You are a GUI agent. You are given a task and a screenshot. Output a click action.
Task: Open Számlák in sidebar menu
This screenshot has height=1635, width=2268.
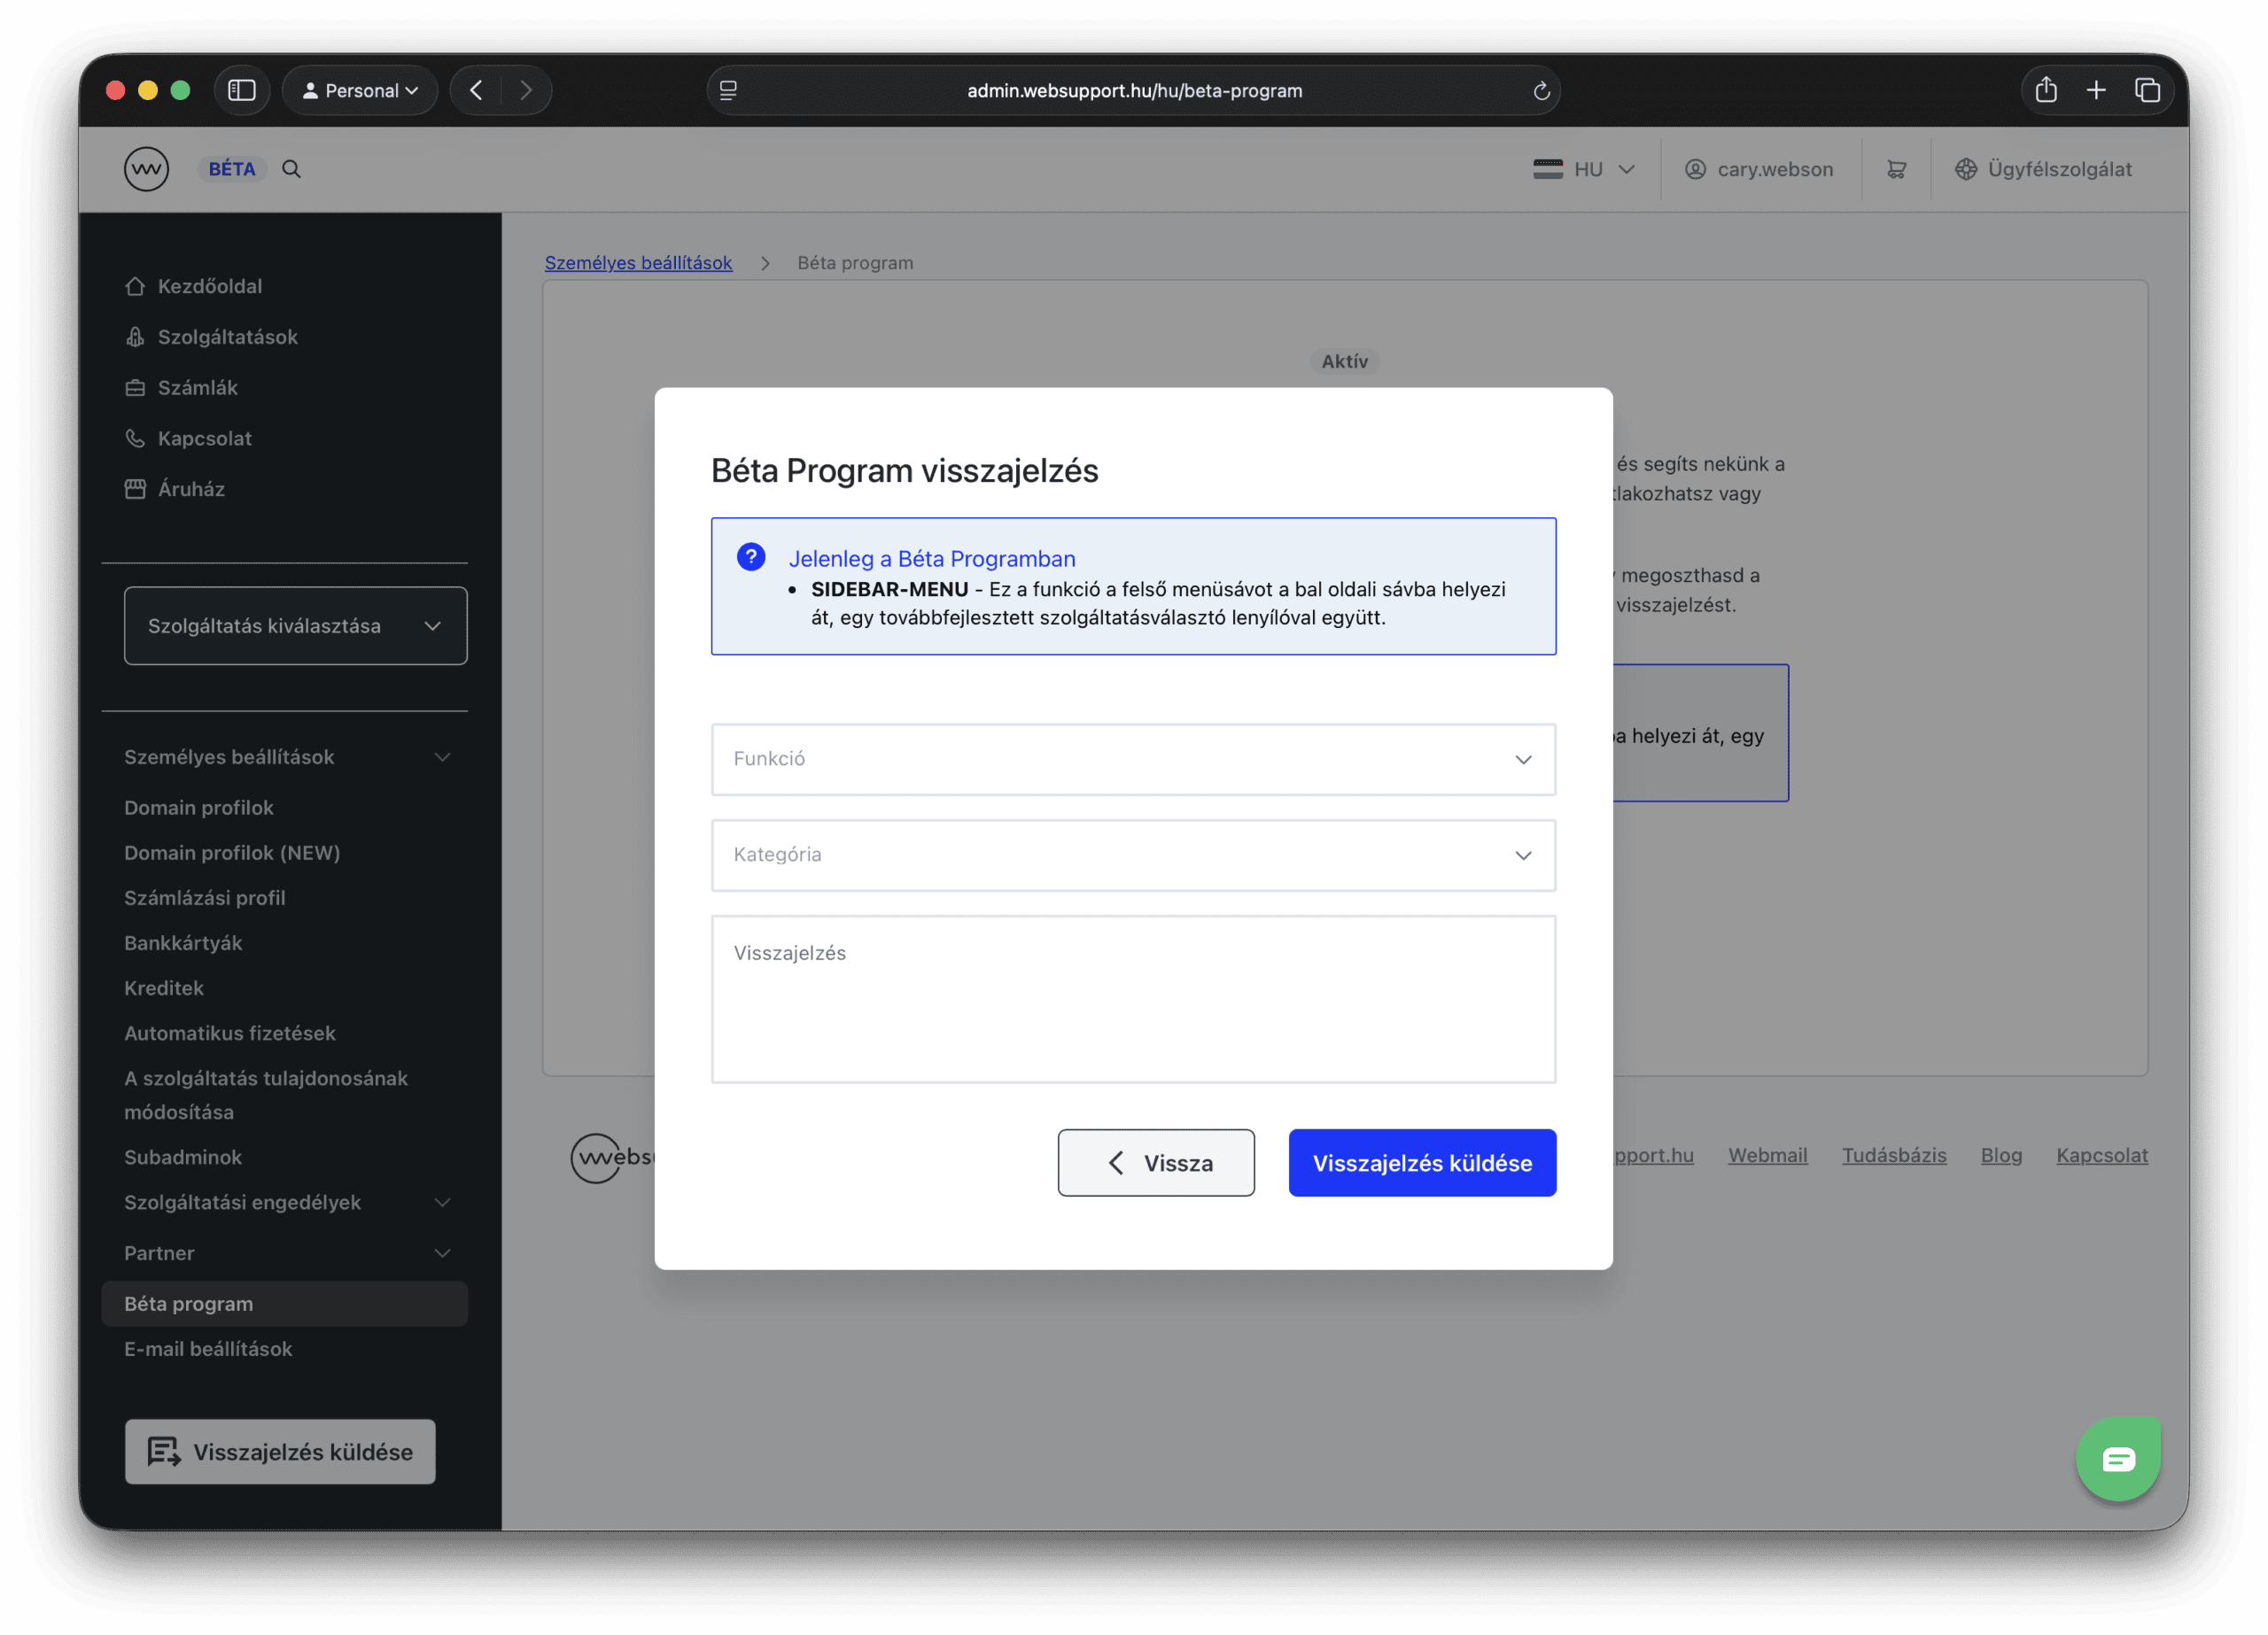pos(197,388)
